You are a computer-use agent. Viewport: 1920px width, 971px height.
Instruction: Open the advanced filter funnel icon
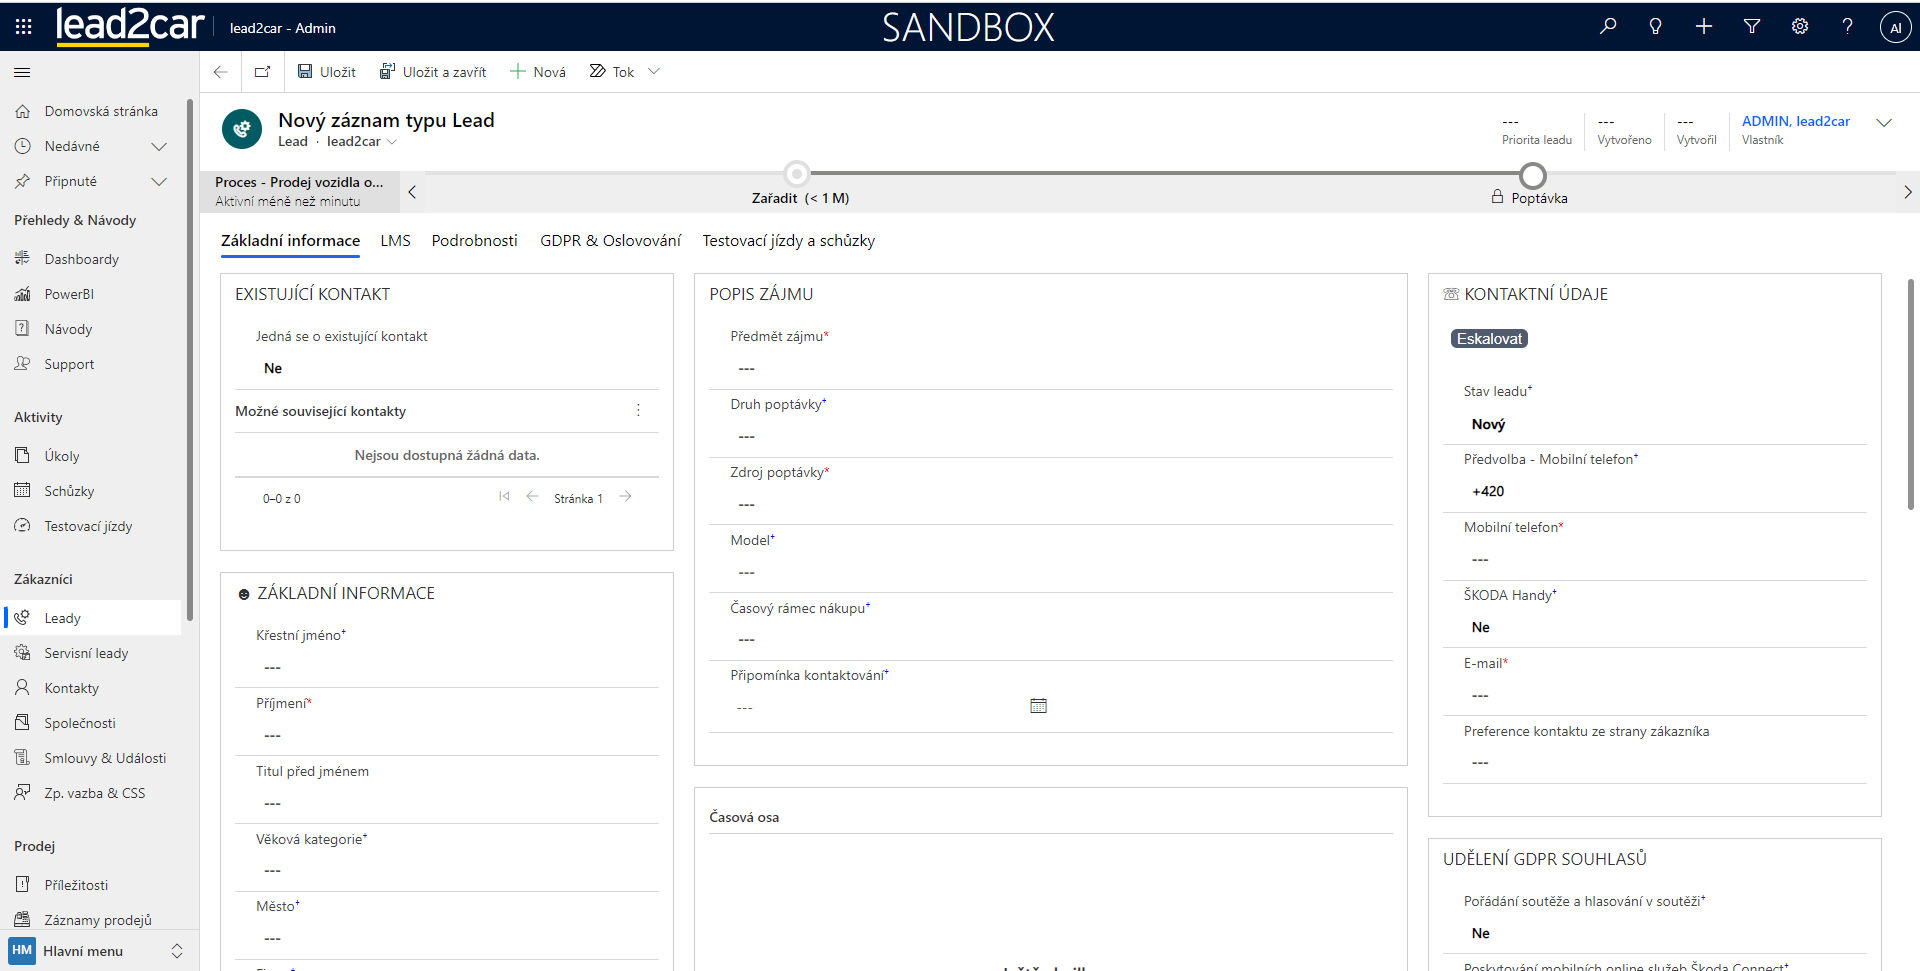[x=1752, y=27]
